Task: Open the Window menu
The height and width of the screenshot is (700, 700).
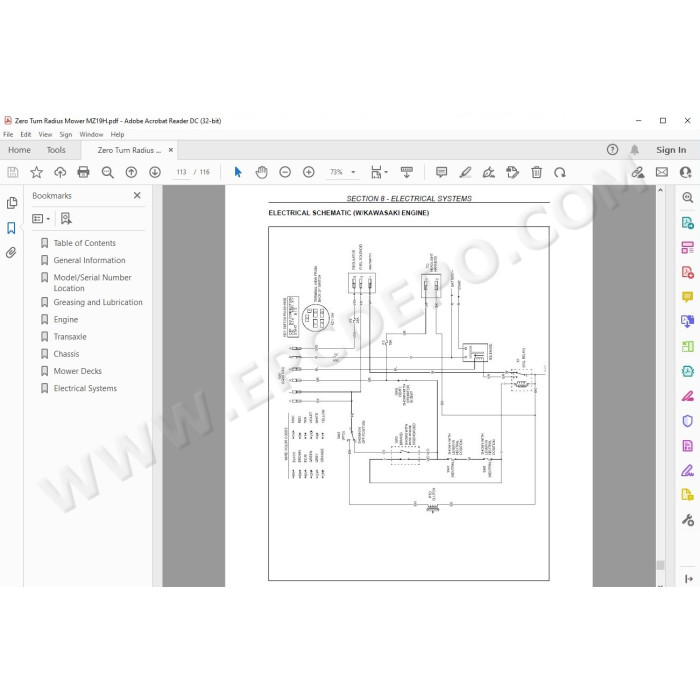Action: click(x=91, y=134)
